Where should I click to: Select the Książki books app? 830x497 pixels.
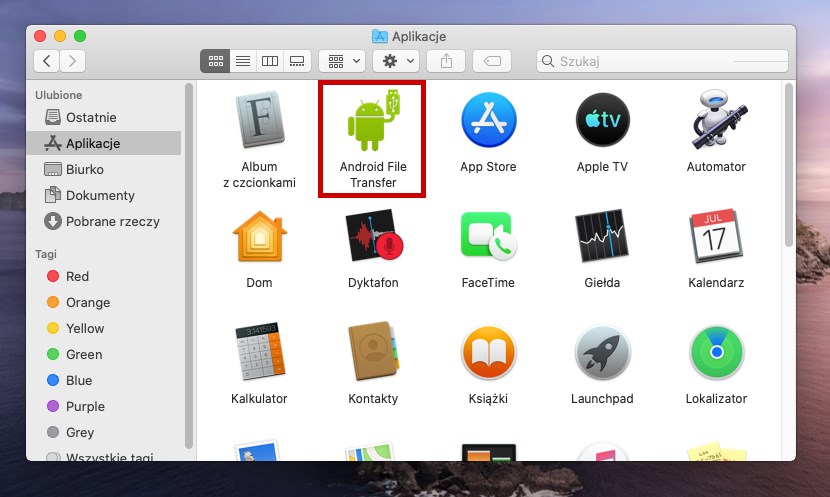(x=488, y=352)
